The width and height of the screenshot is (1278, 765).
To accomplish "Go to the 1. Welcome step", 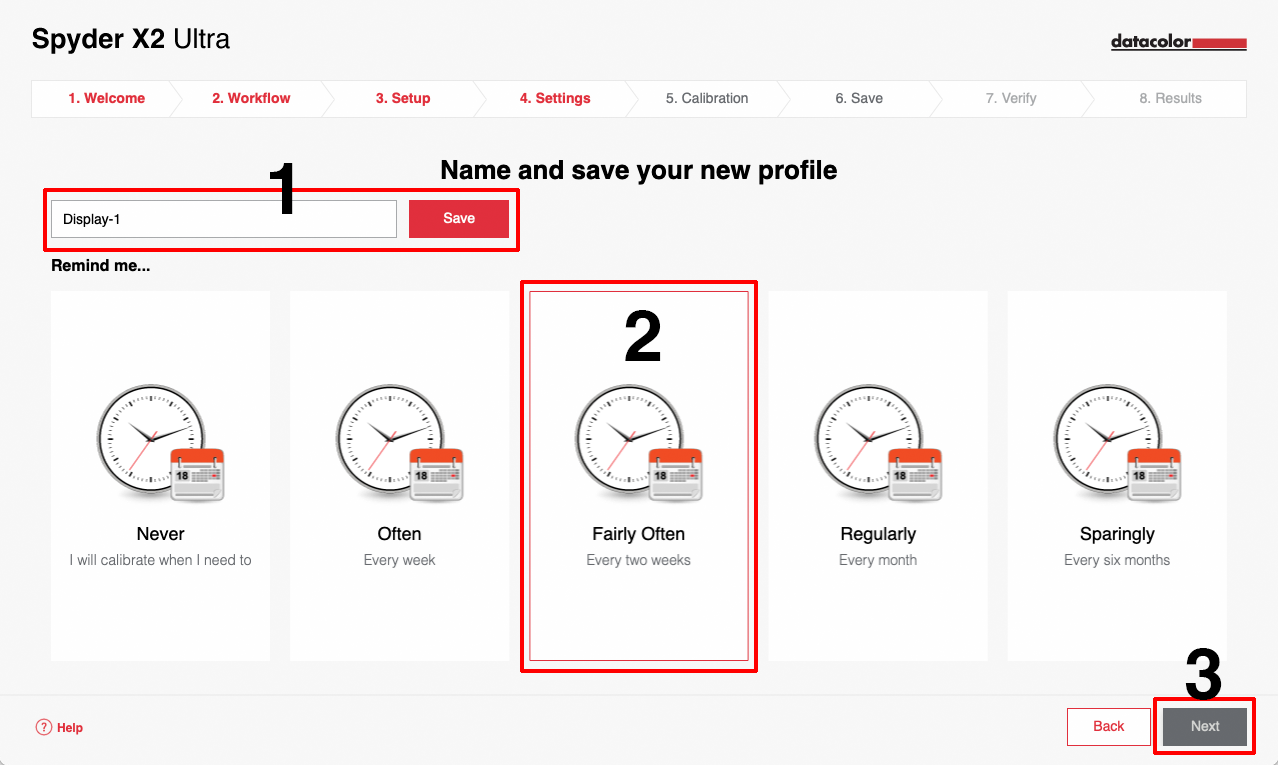I will point(106,98).
